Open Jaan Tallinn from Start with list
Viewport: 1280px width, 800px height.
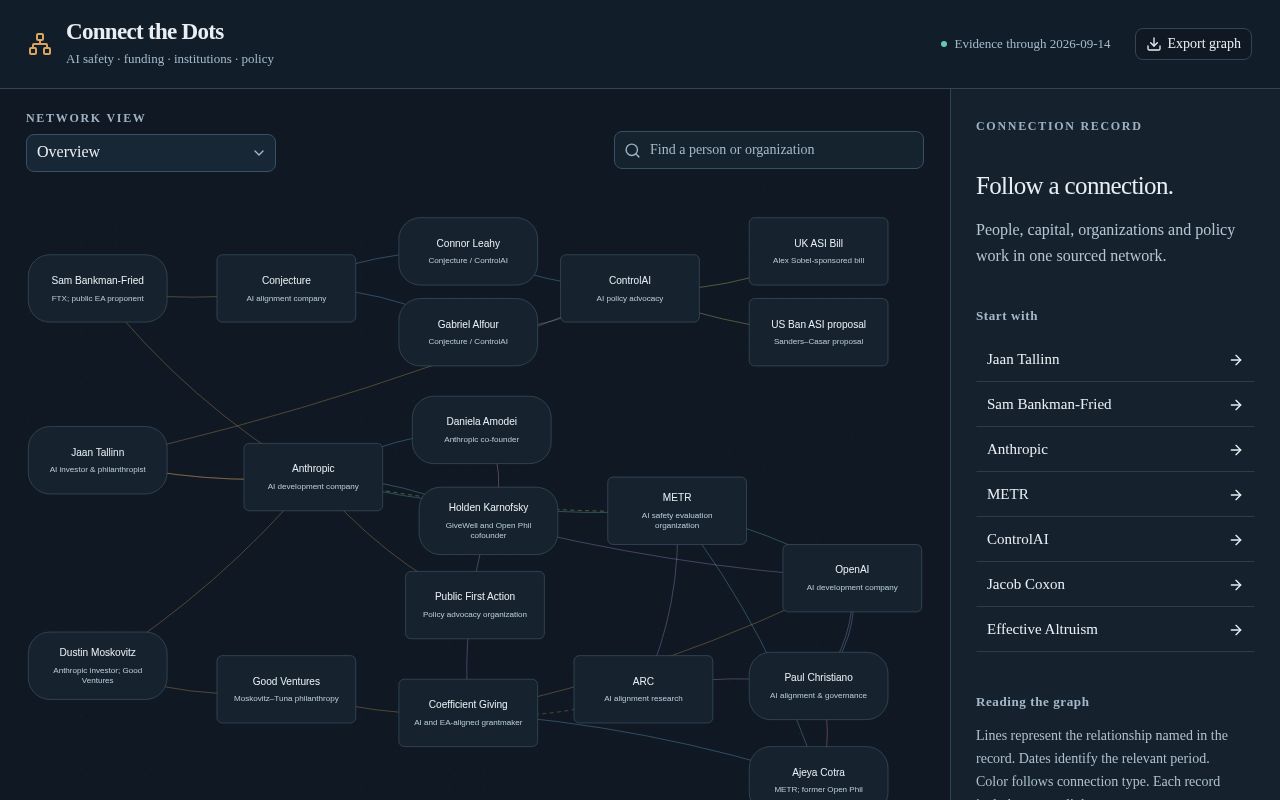(x=1115, y=359)
